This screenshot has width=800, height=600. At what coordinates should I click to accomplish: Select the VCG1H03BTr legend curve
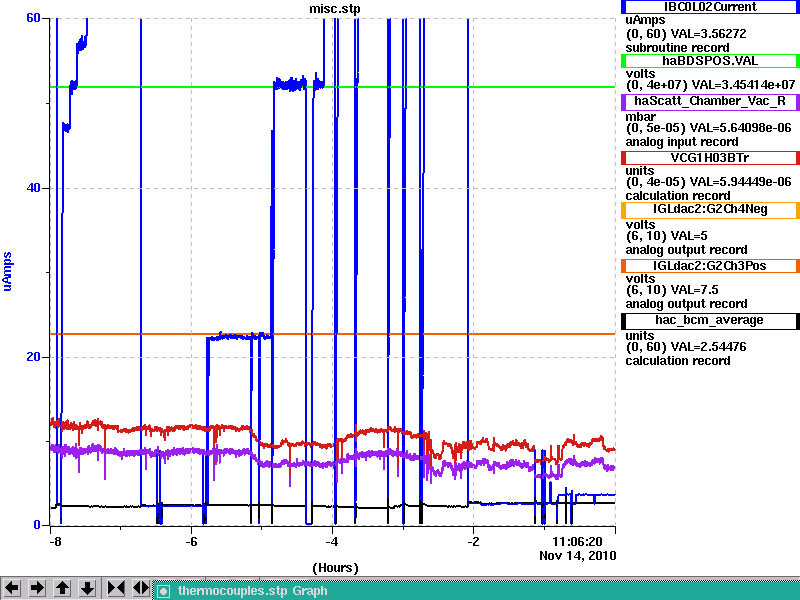tap(710, 158)
